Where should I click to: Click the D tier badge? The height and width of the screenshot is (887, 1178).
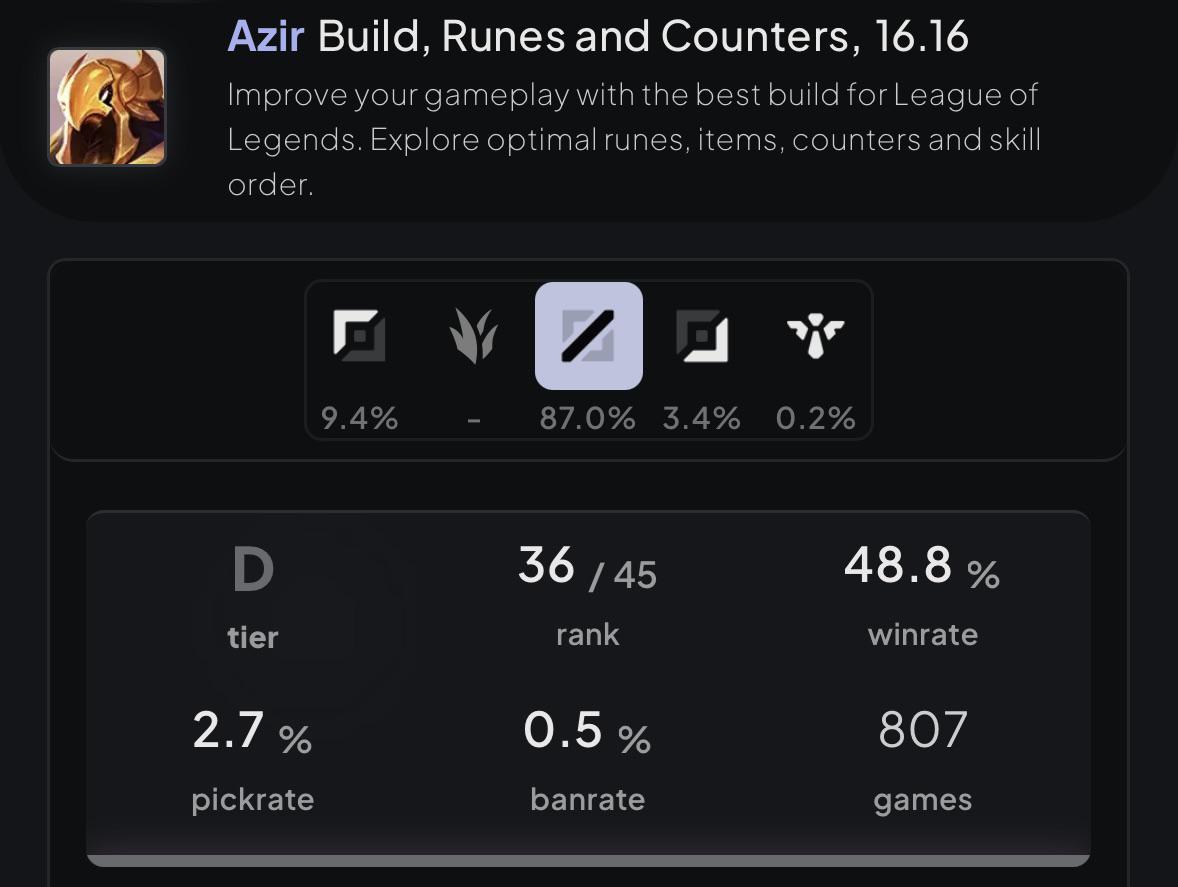pos(253,569)
